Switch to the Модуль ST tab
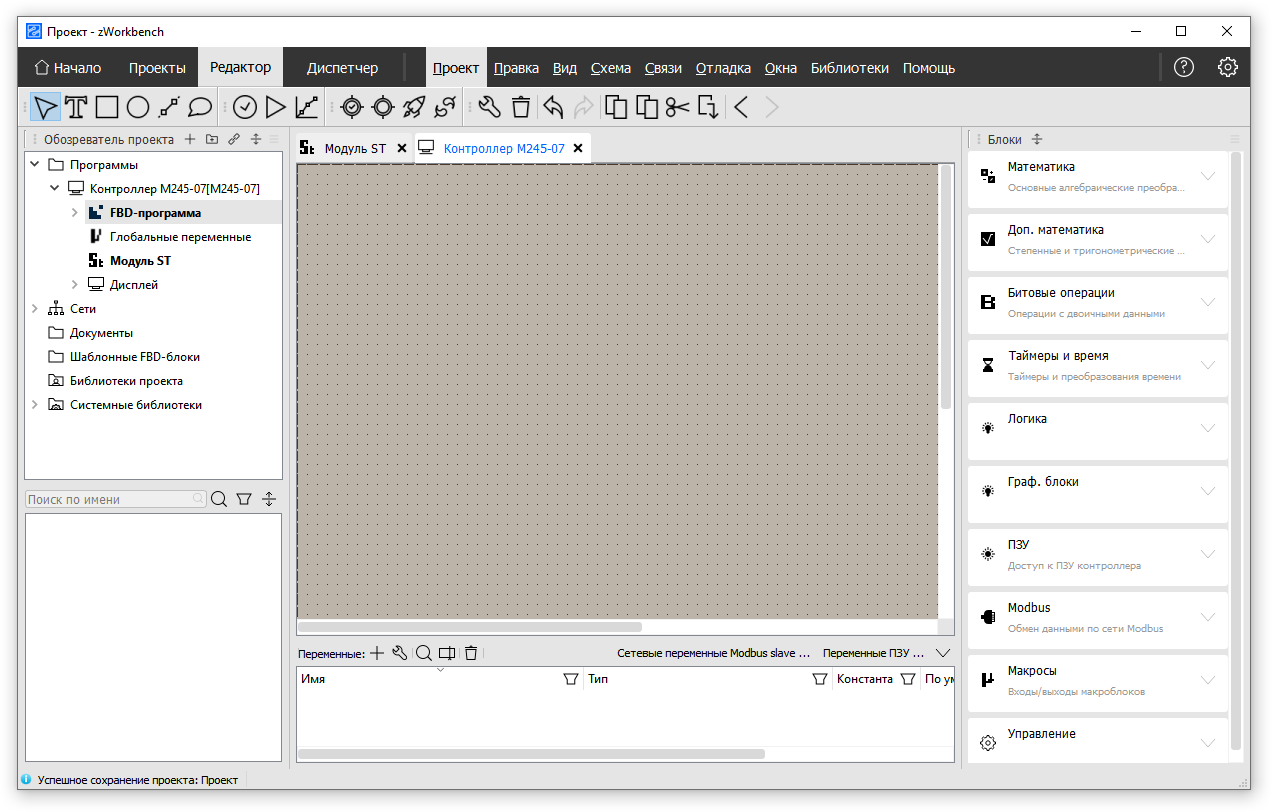The width and height of the screenshot is (1272, 812). pyautogui.click(x=354, y=148)
